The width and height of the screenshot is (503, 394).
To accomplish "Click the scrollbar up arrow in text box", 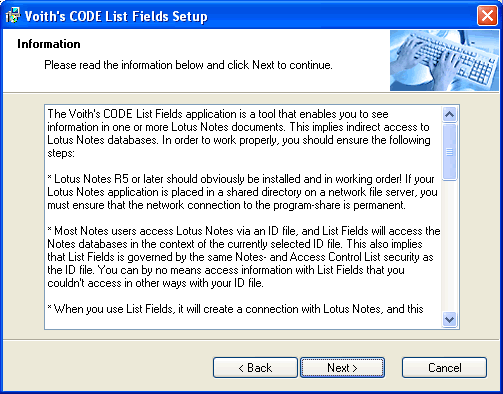I will coord(449,115).
